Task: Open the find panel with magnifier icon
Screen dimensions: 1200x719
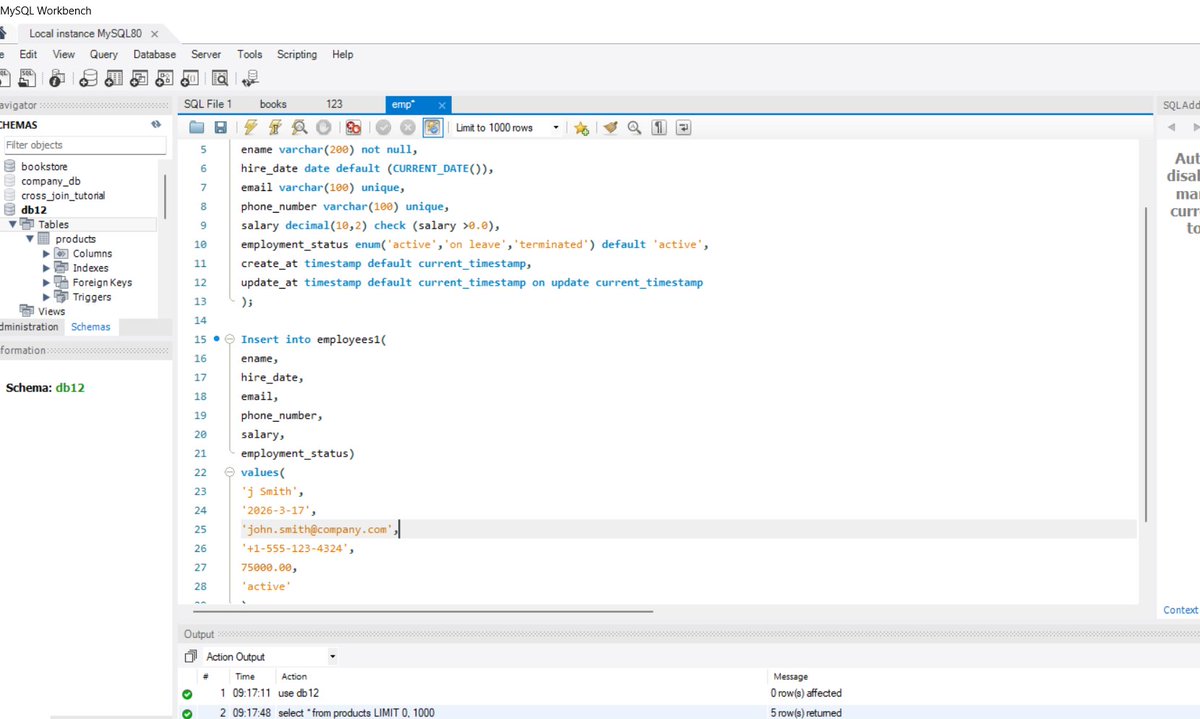Action: coord(634,128)
